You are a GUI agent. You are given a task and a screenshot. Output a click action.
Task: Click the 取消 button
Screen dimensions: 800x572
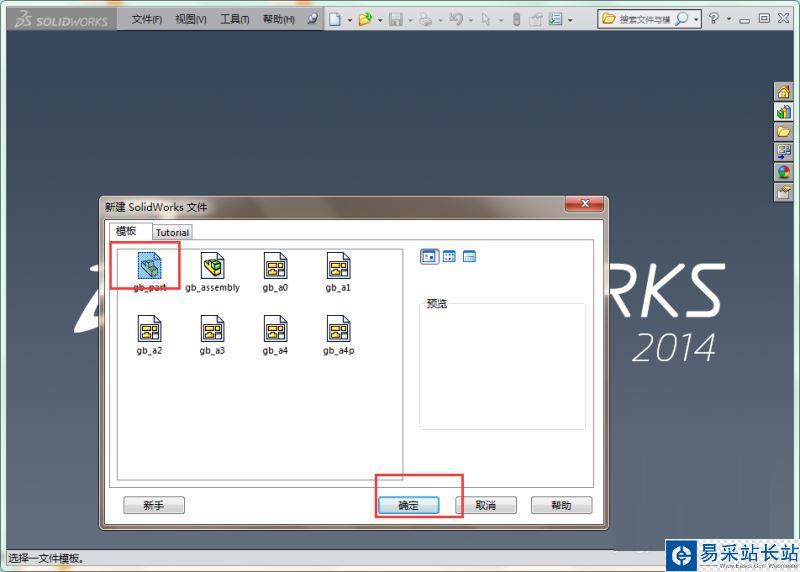pyautogui.click(x=485, y=505)
